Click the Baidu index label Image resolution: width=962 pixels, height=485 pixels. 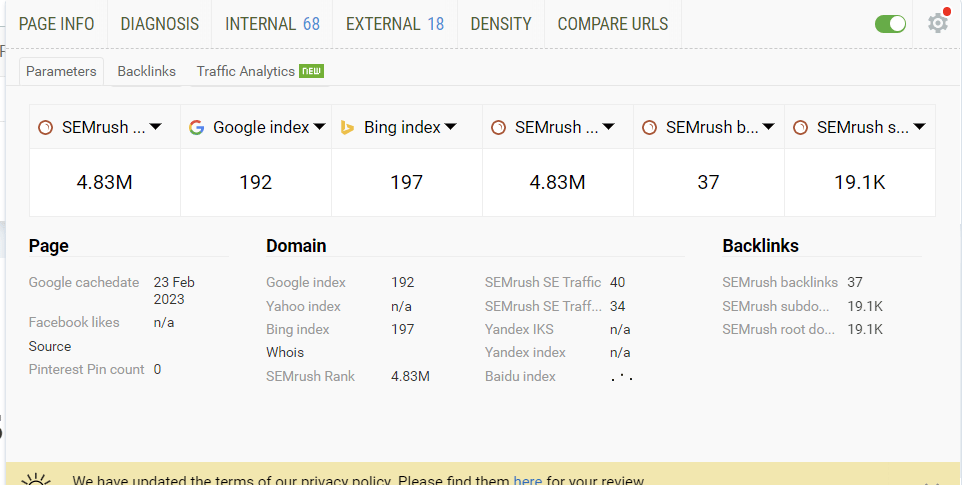coord(520,376)
